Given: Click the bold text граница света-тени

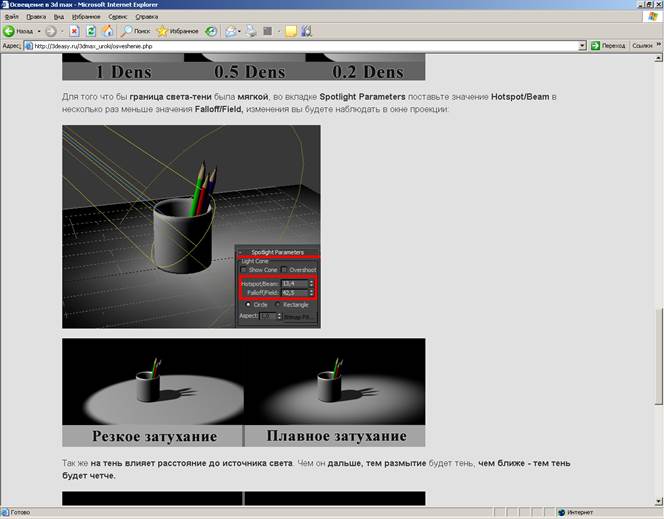Looking at the screenshot, I should [170, 97].
